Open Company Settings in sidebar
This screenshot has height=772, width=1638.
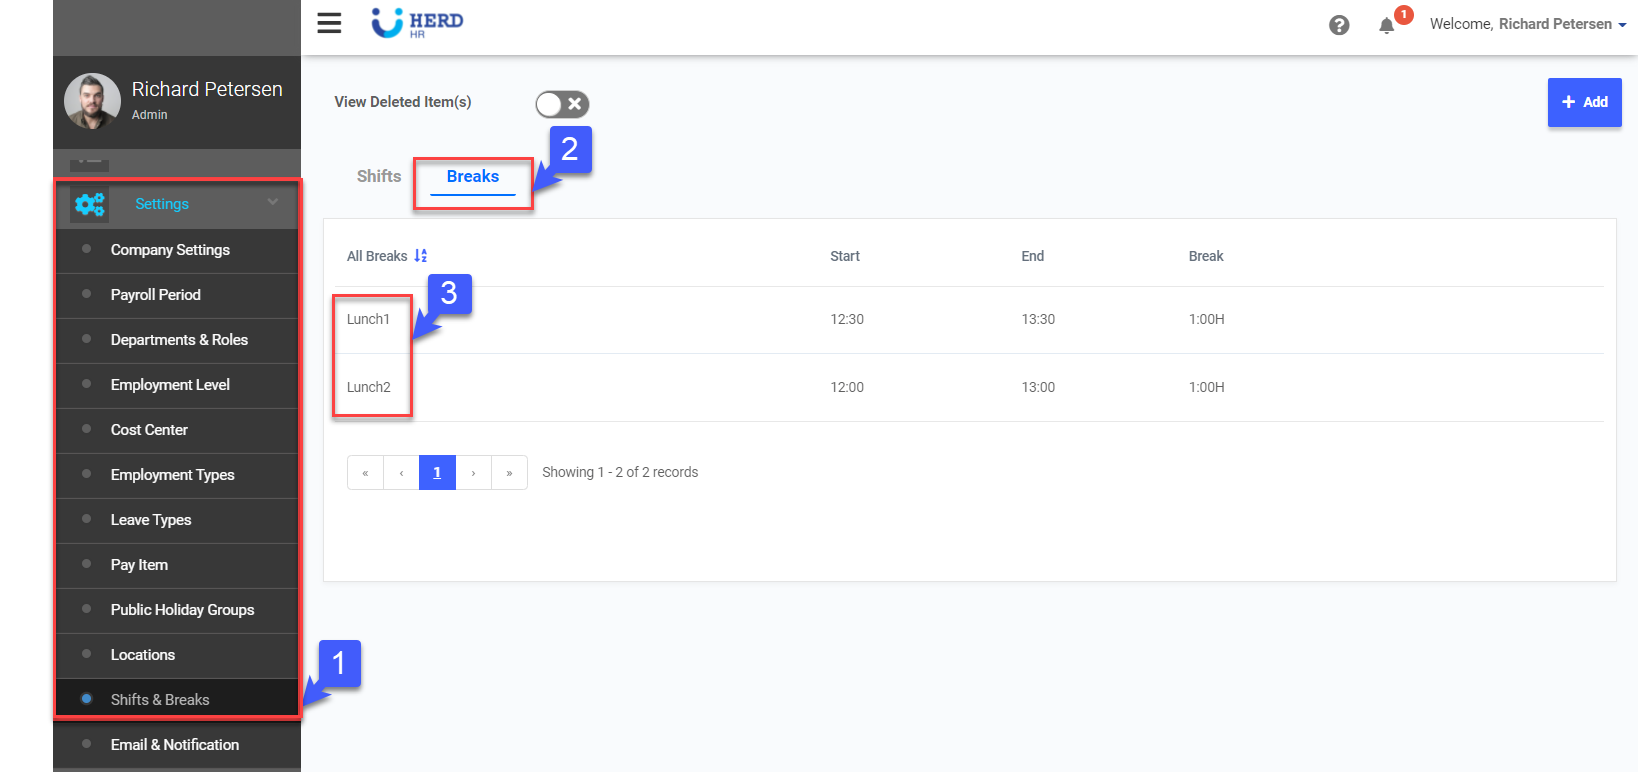pos(170,250)
